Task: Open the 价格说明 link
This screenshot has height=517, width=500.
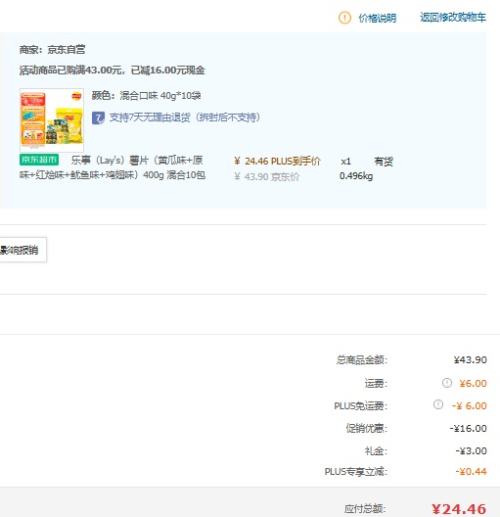Action: click(377, 18)
